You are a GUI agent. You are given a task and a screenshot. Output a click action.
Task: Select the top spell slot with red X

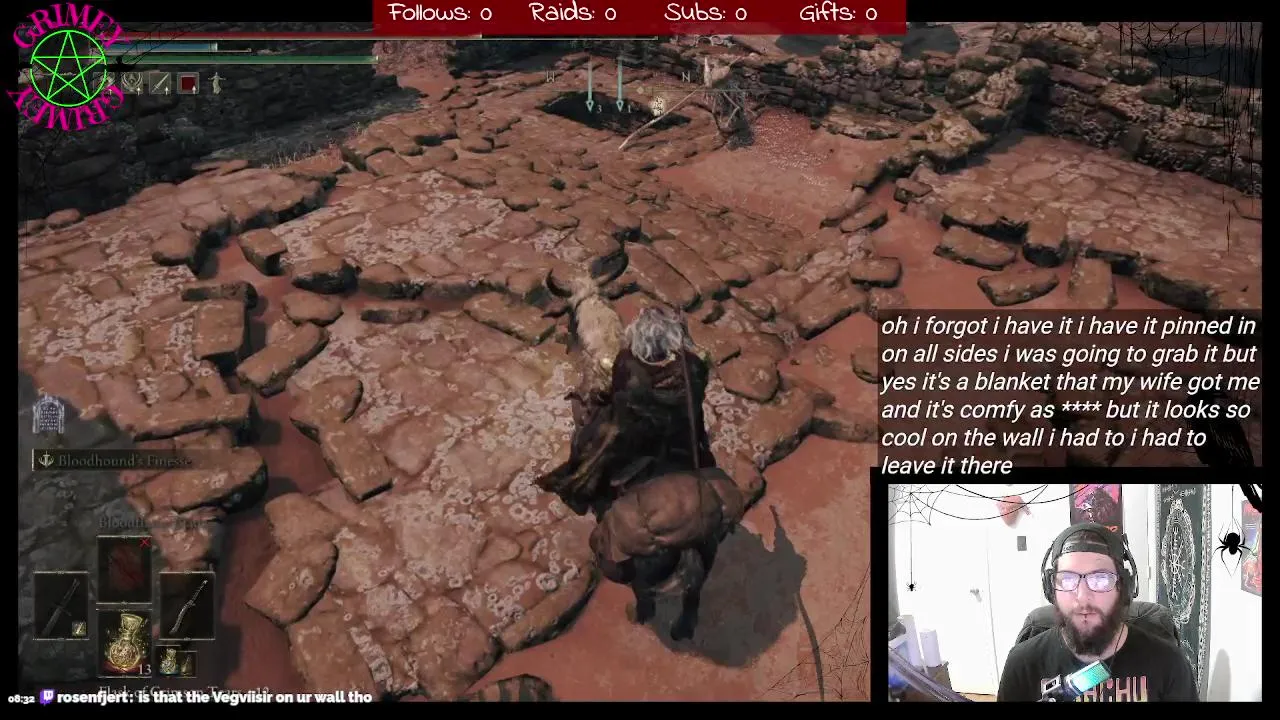(x=124, y=571)
